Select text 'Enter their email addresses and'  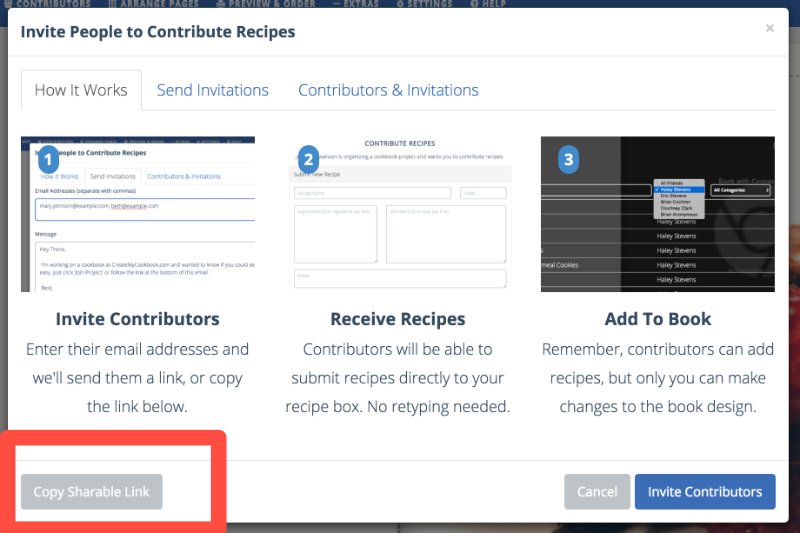click(137, 349)
